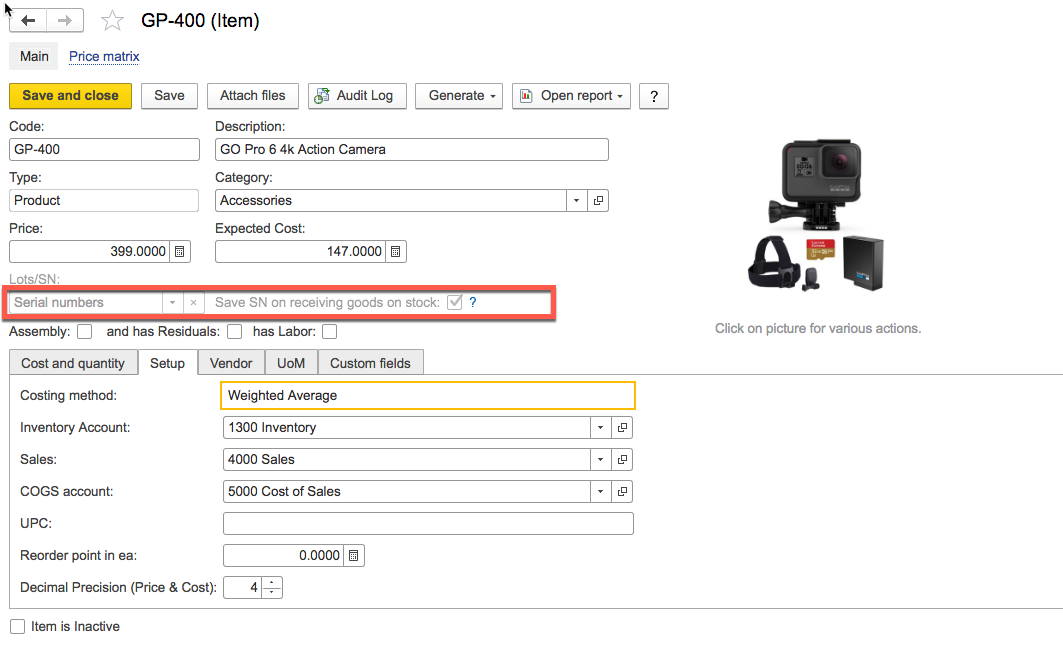Screen dimensions: 1063x653
Task: Open the Audit Log
Action: pyautogui.click(x=357, y=96)
